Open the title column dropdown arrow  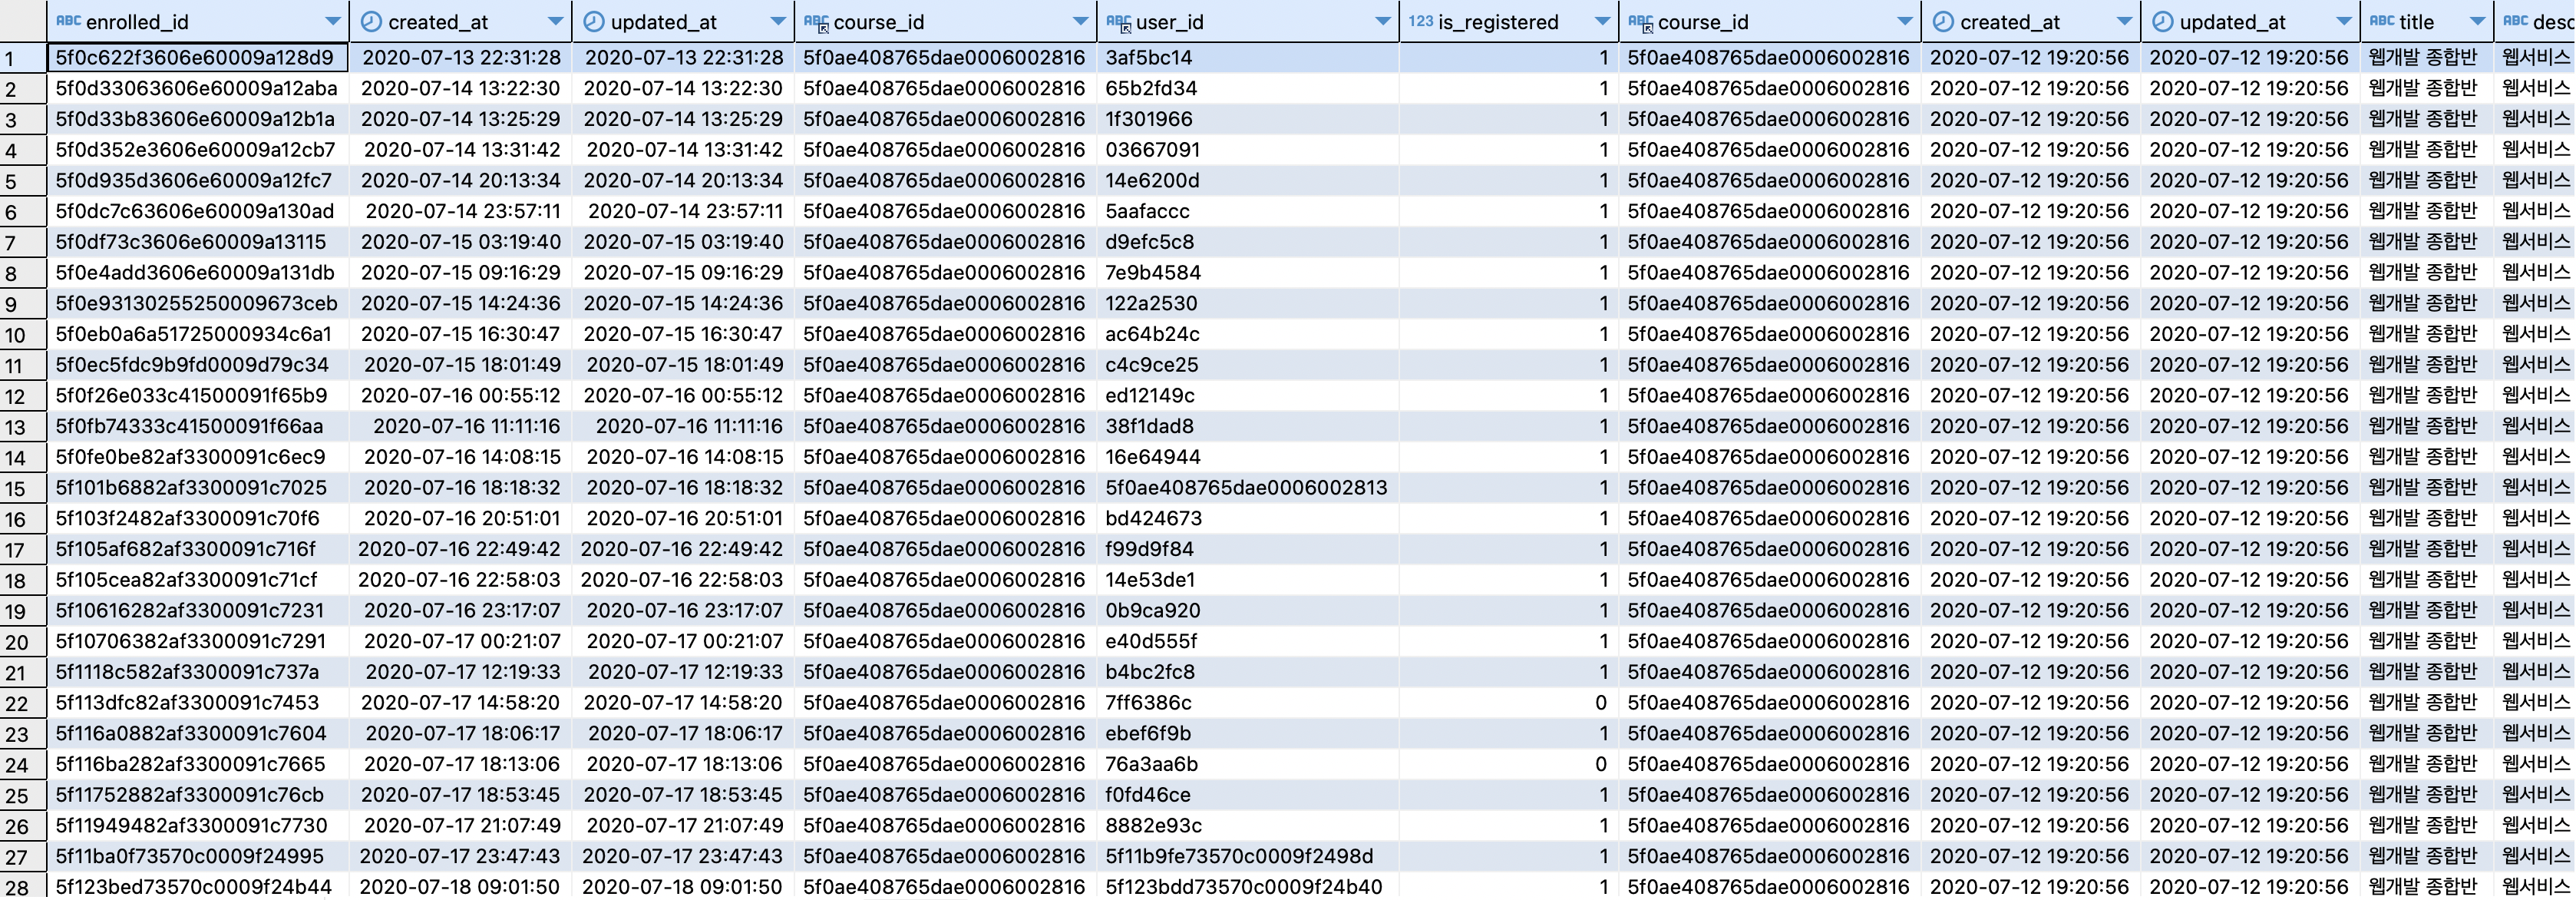(2477, 21)
